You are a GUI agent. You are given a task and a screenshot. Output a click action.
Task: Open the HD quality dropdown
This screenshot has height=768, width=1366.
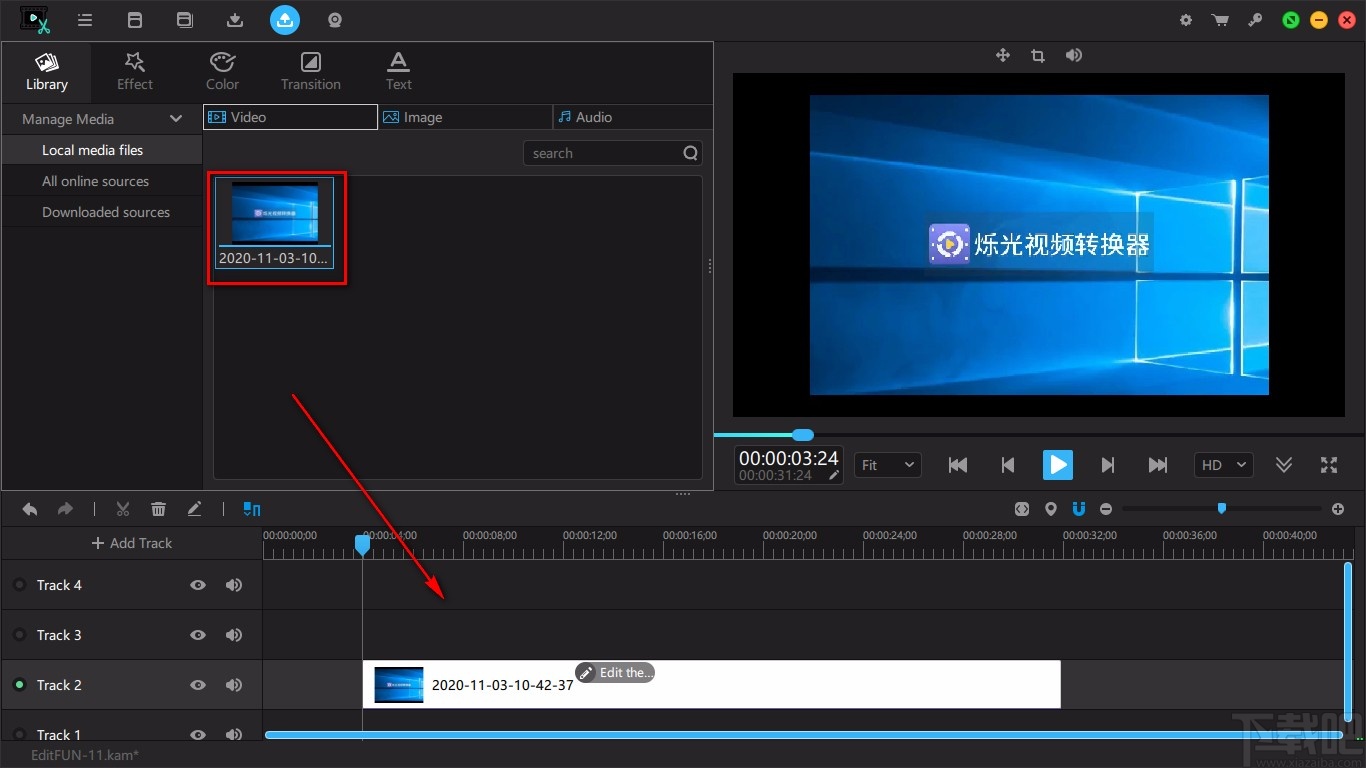[x=1224, y=465]
